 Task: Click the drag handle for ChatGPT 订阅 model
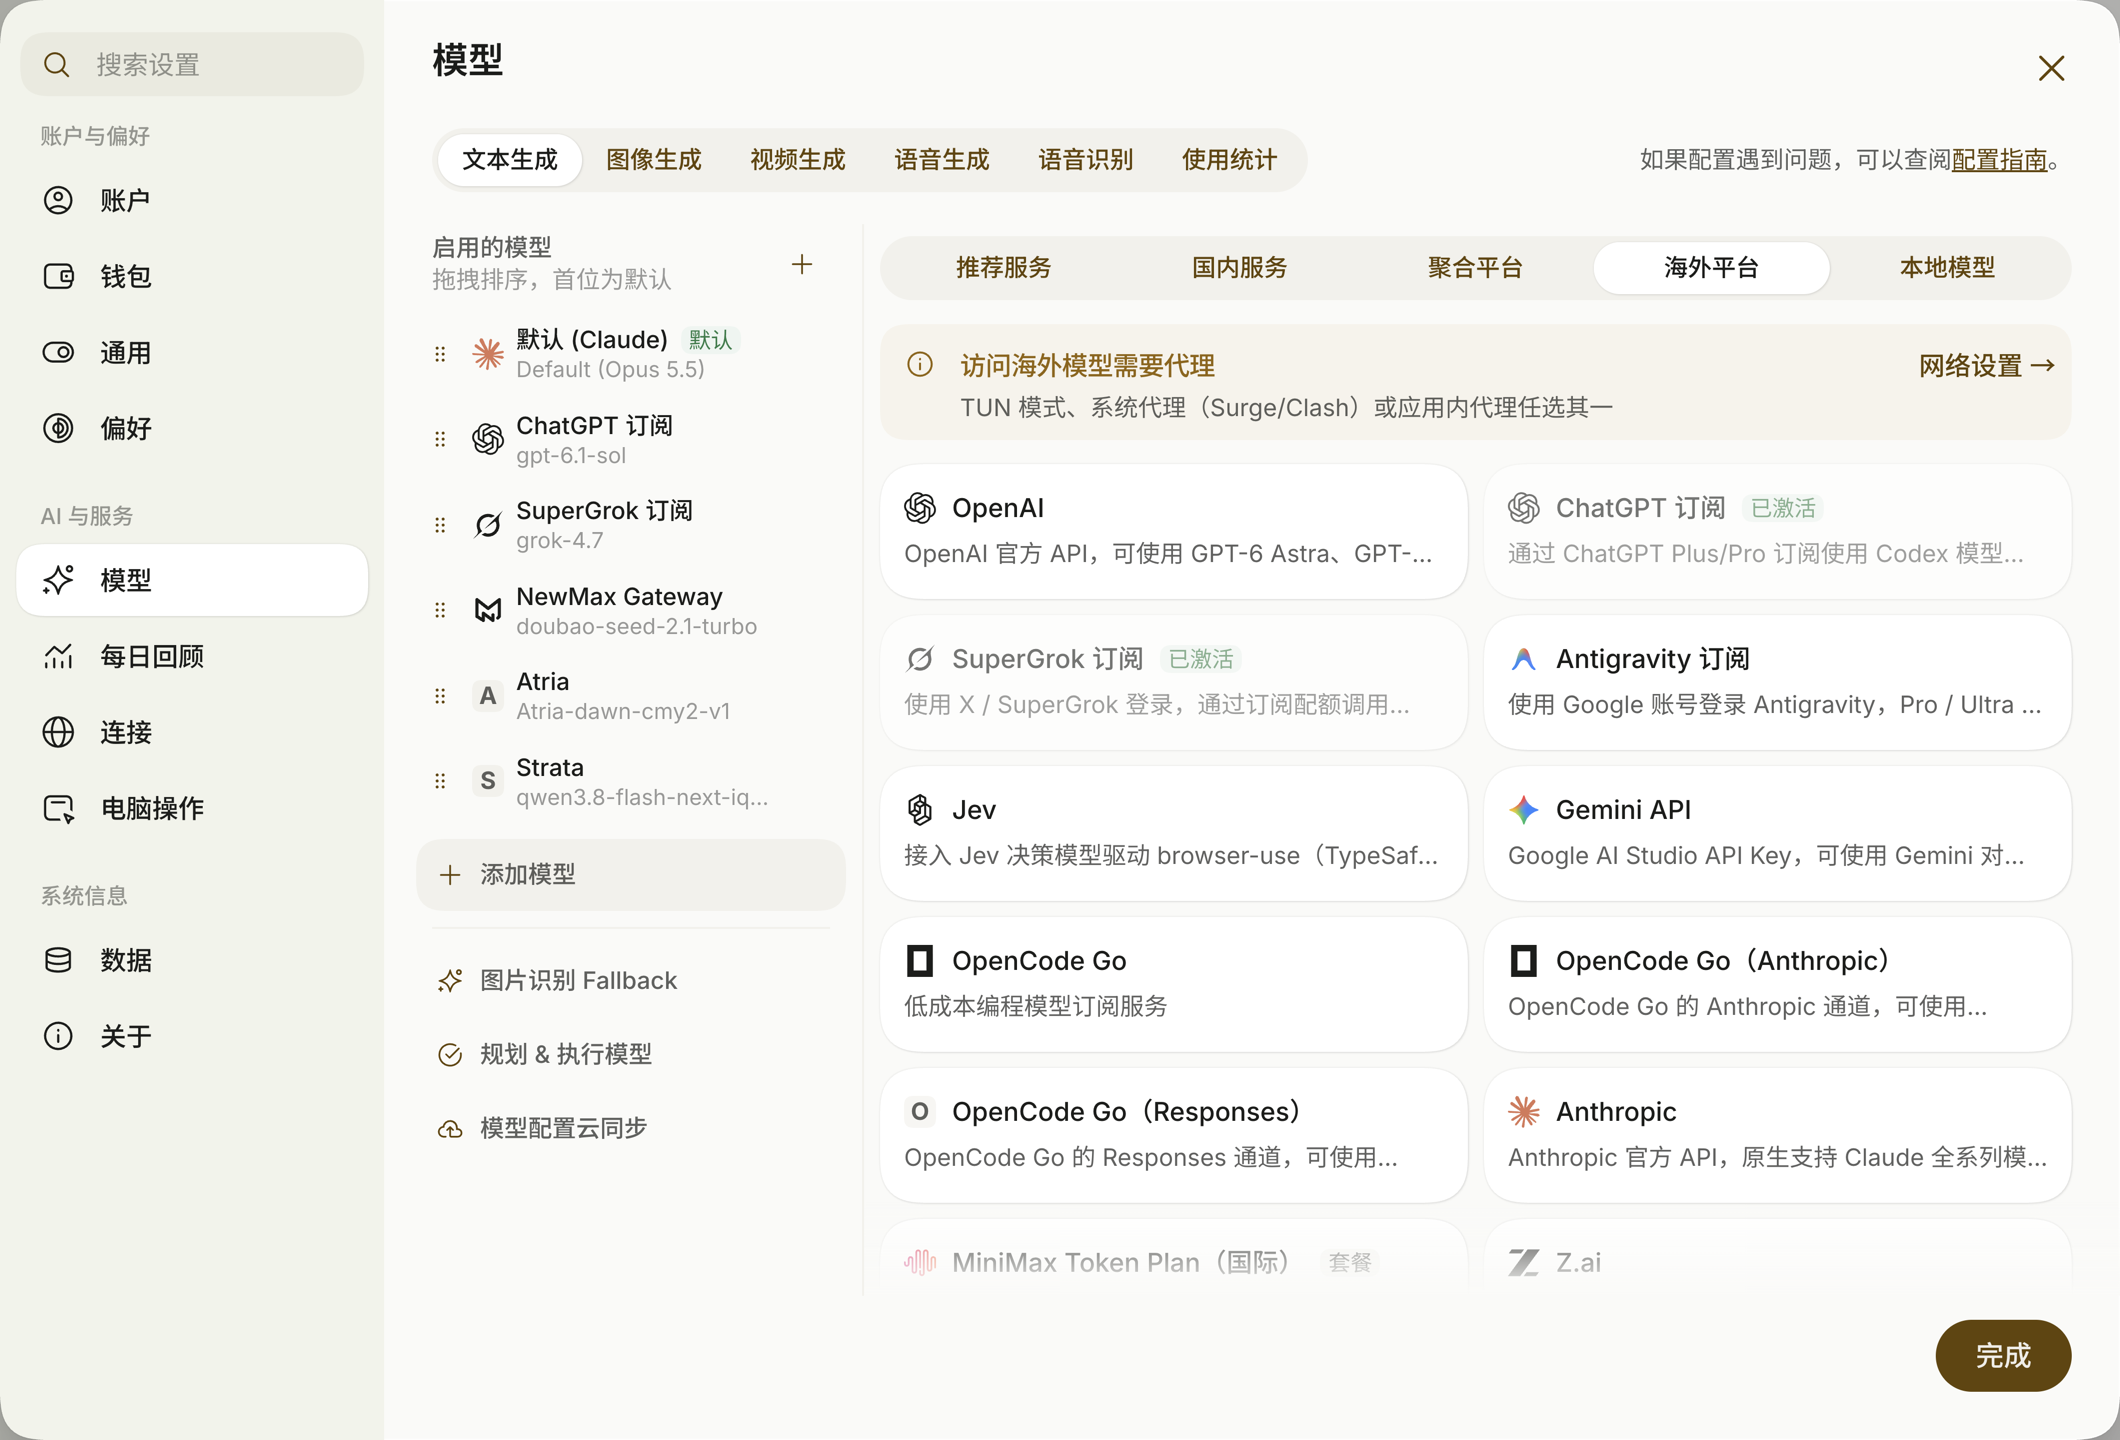440,439
